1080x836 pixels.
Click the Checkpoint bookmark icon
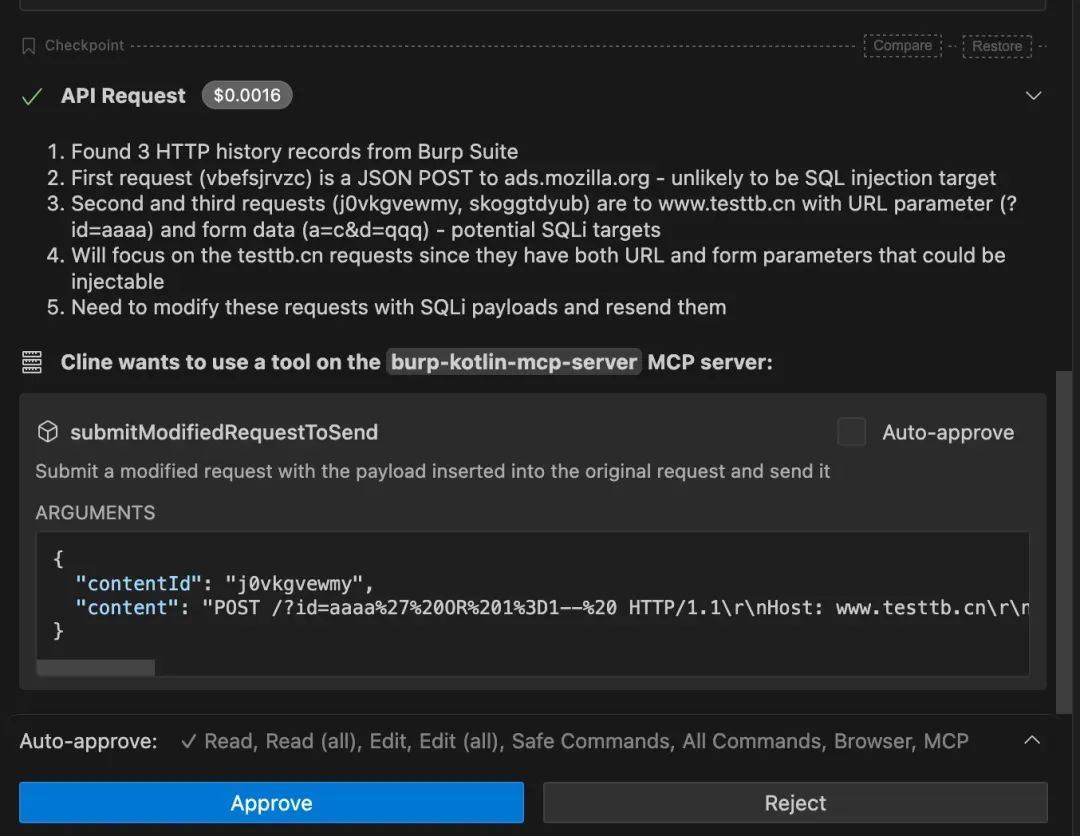tap(28, 46)
